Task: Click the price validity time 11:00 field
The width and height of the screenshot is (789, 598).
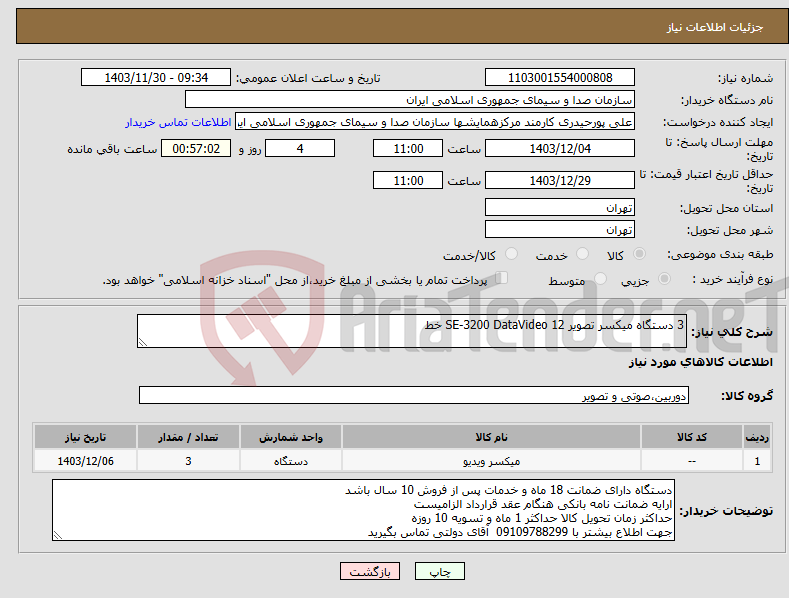Action: 408,180
